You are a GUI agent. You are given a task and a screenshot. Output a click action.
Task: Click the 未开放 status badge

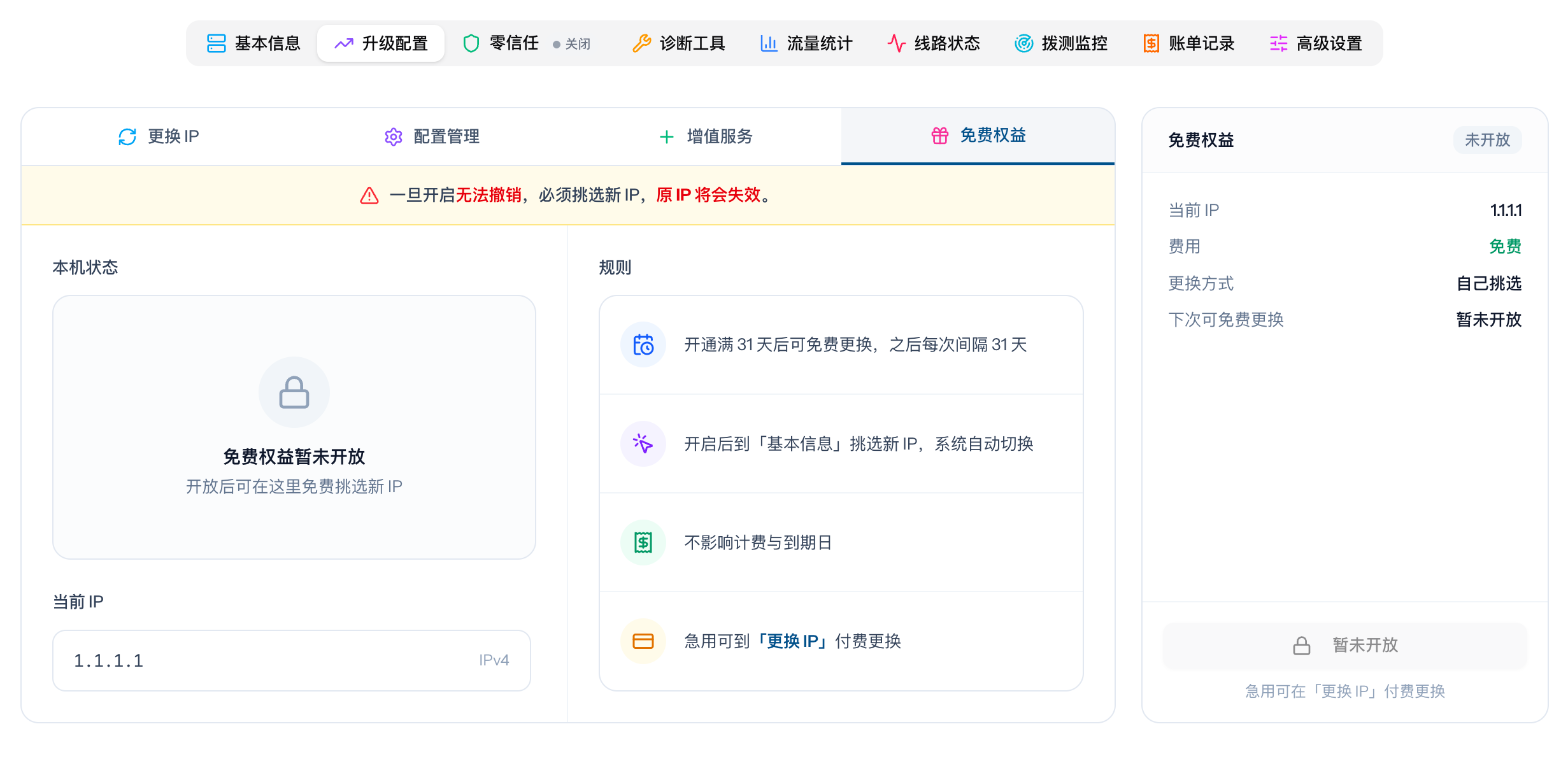click(1487, 140)
